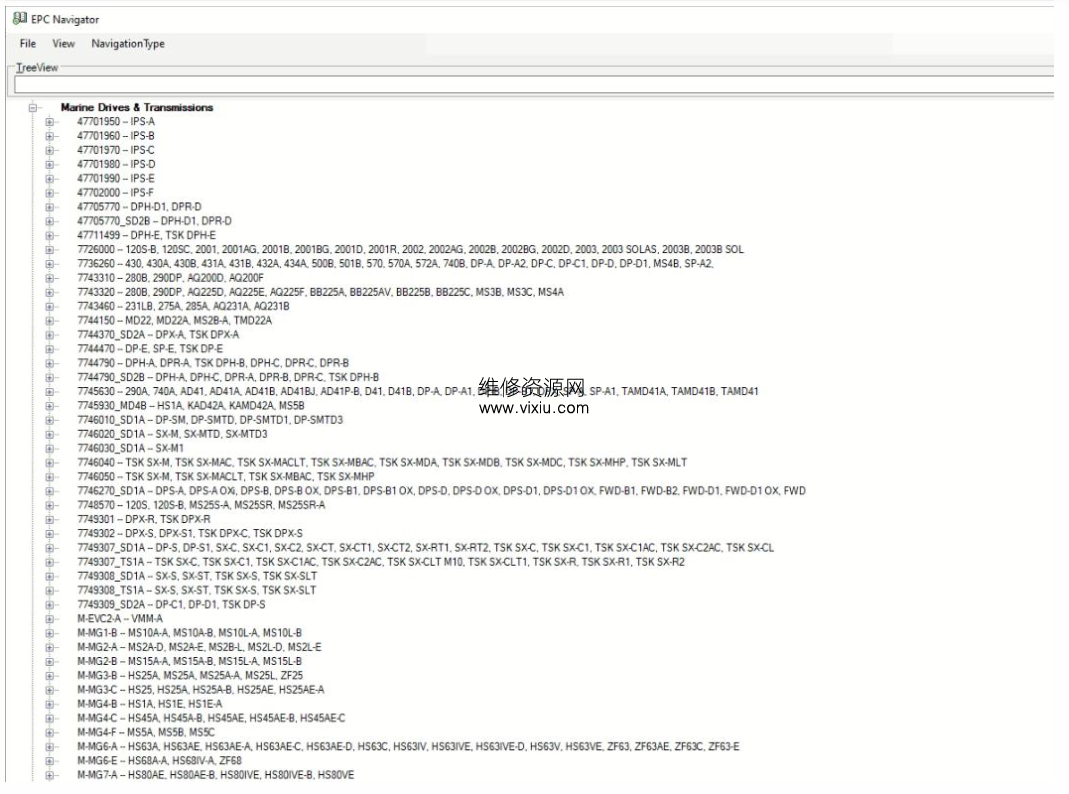Viewport: 1069px width, 794px height.
Task: Expand the 7743460 node
Action: tap(49, 307)
